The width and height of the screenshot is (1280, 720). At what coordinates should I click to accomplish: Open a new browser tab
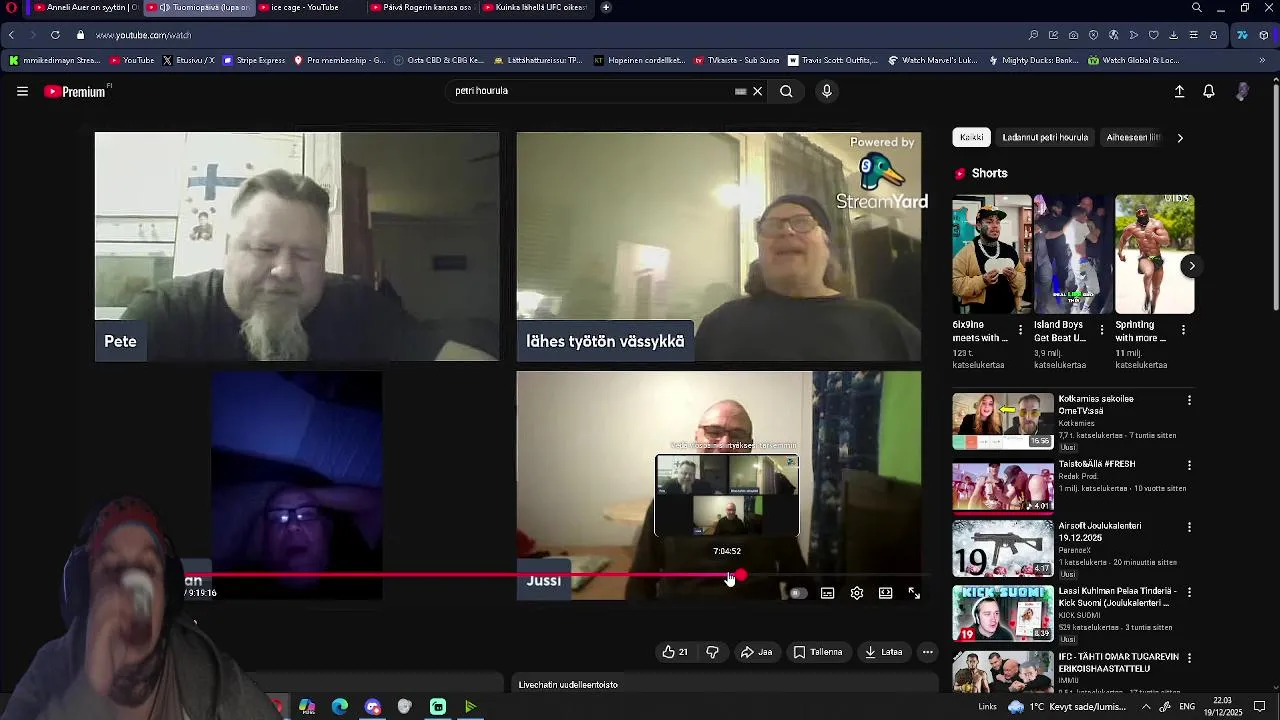pyautogui.click(x=606, y=7)
